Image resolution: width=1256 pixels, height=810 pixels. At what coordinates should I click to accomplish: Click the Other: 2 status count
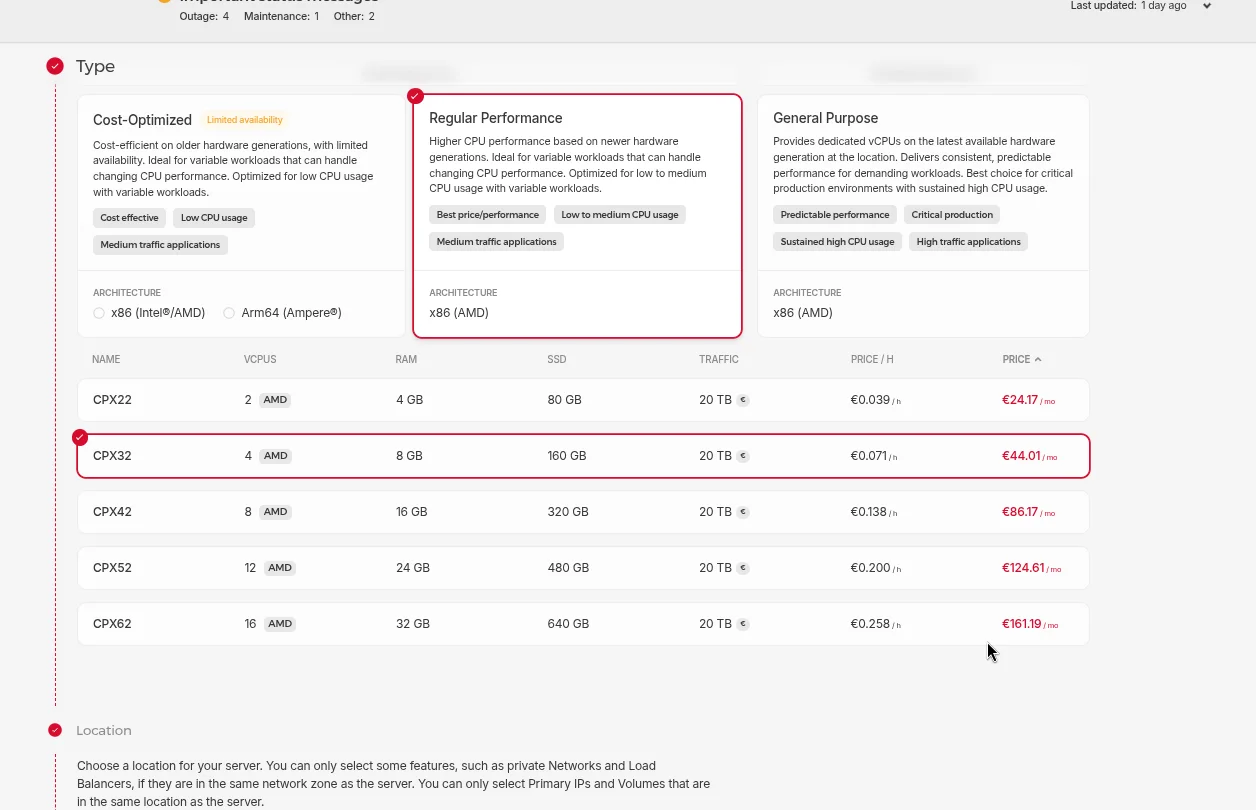click(x=355, y=17)
